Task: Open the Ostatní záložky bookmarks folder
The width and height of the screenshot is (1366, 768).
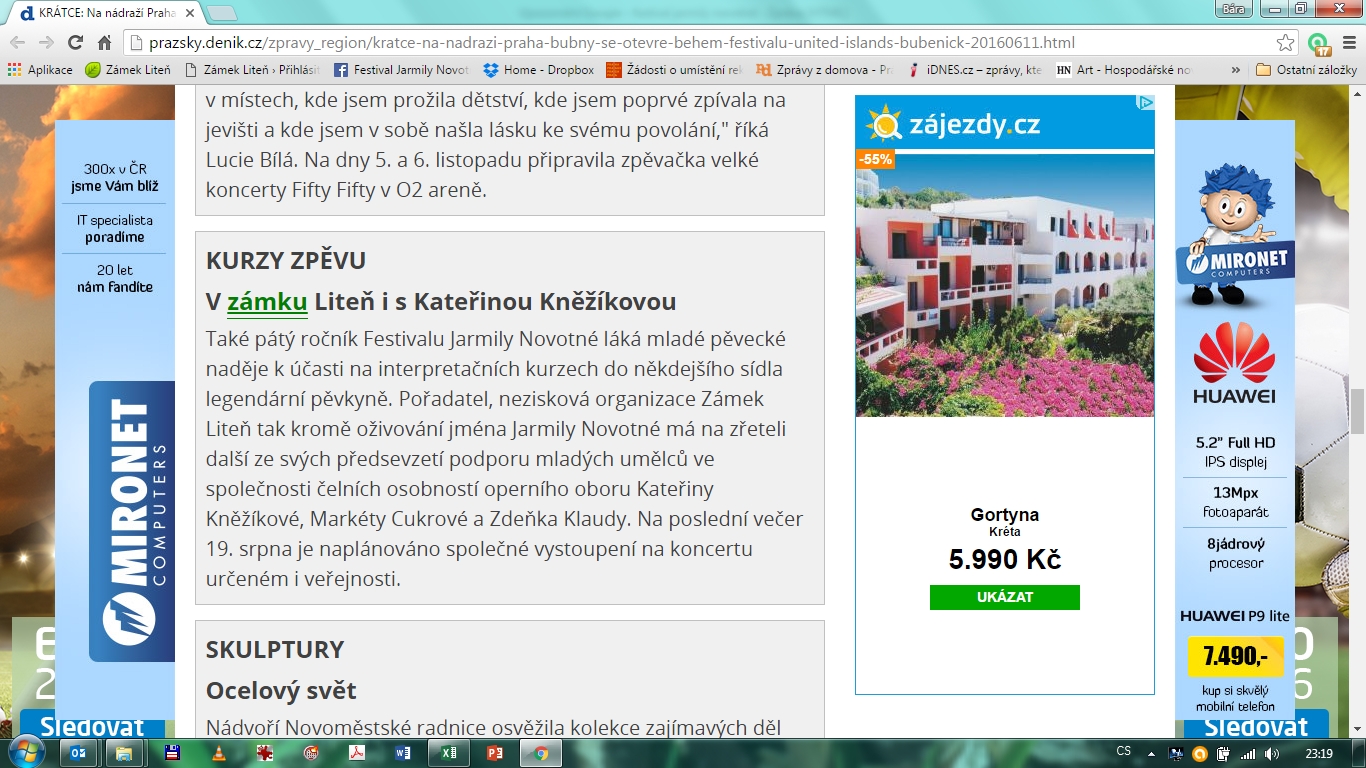Action: pos(1307,70)
